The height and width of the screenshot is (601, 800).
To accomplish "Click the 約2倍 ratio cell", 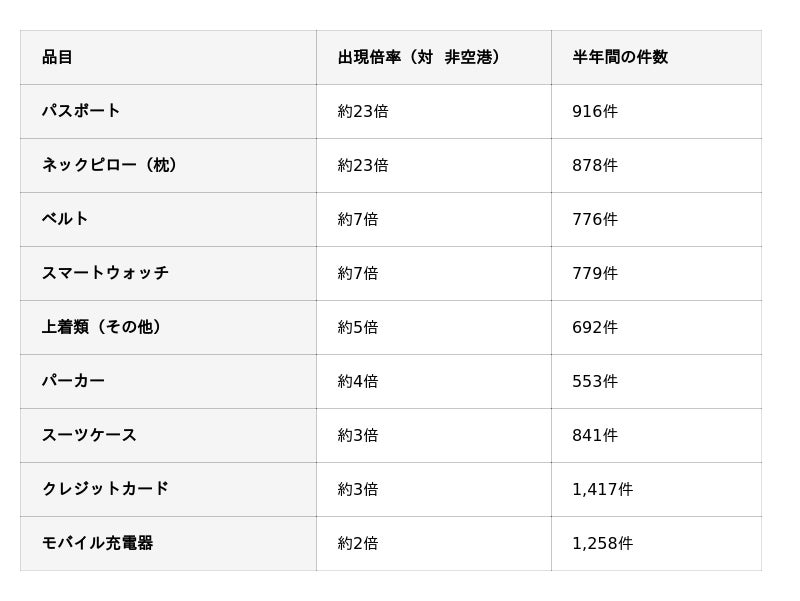I will pyautogui.click(x=358, y=543).
